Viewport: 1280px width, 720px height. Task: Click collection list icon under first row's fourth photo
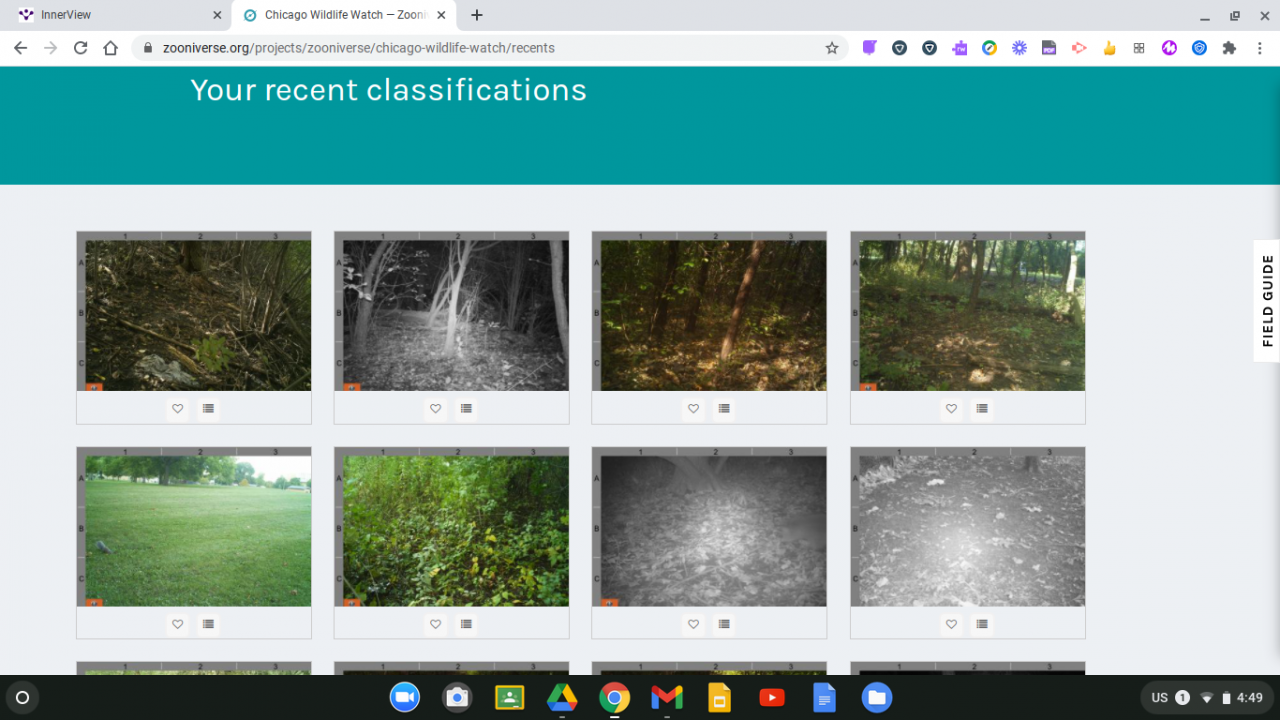pos(982,408)
